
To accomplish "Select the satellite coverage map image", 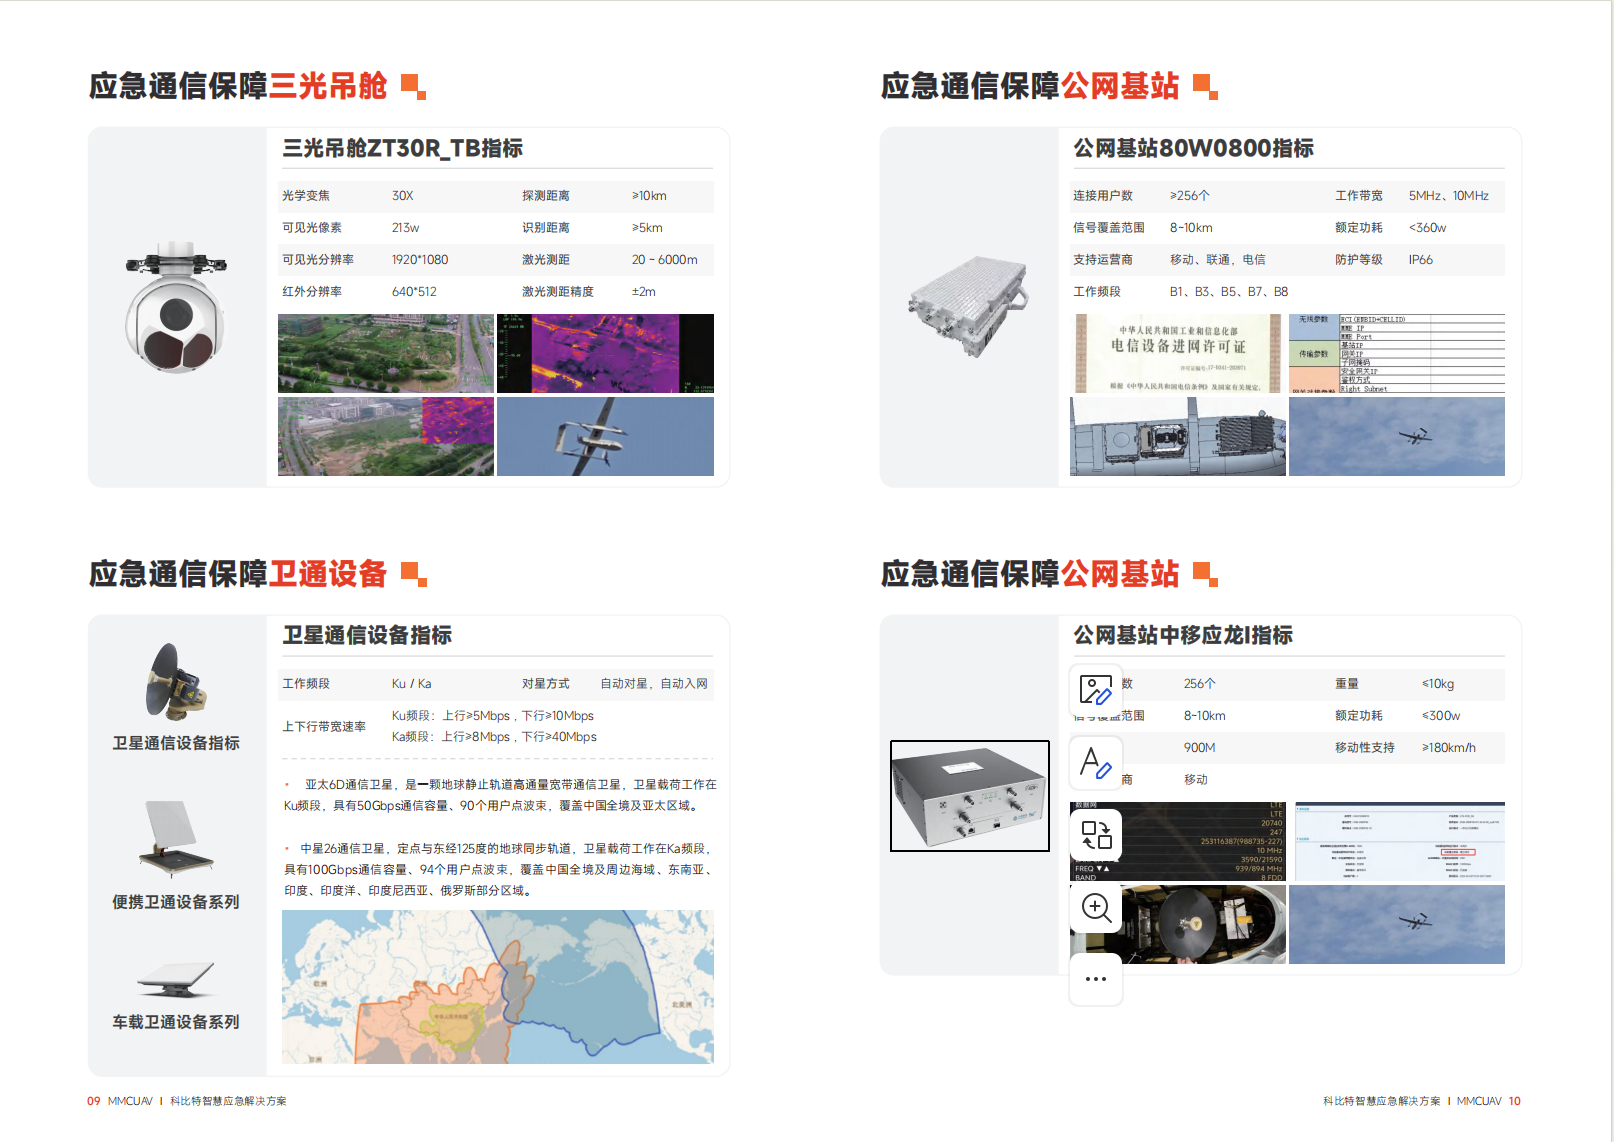I will click(x=498, y=986).
